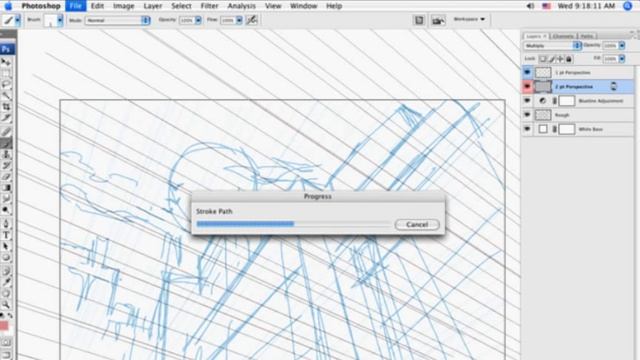The height and width of the screenshot is (360, 640).
Task: Select the Slice tool
Action: point(6,118)
